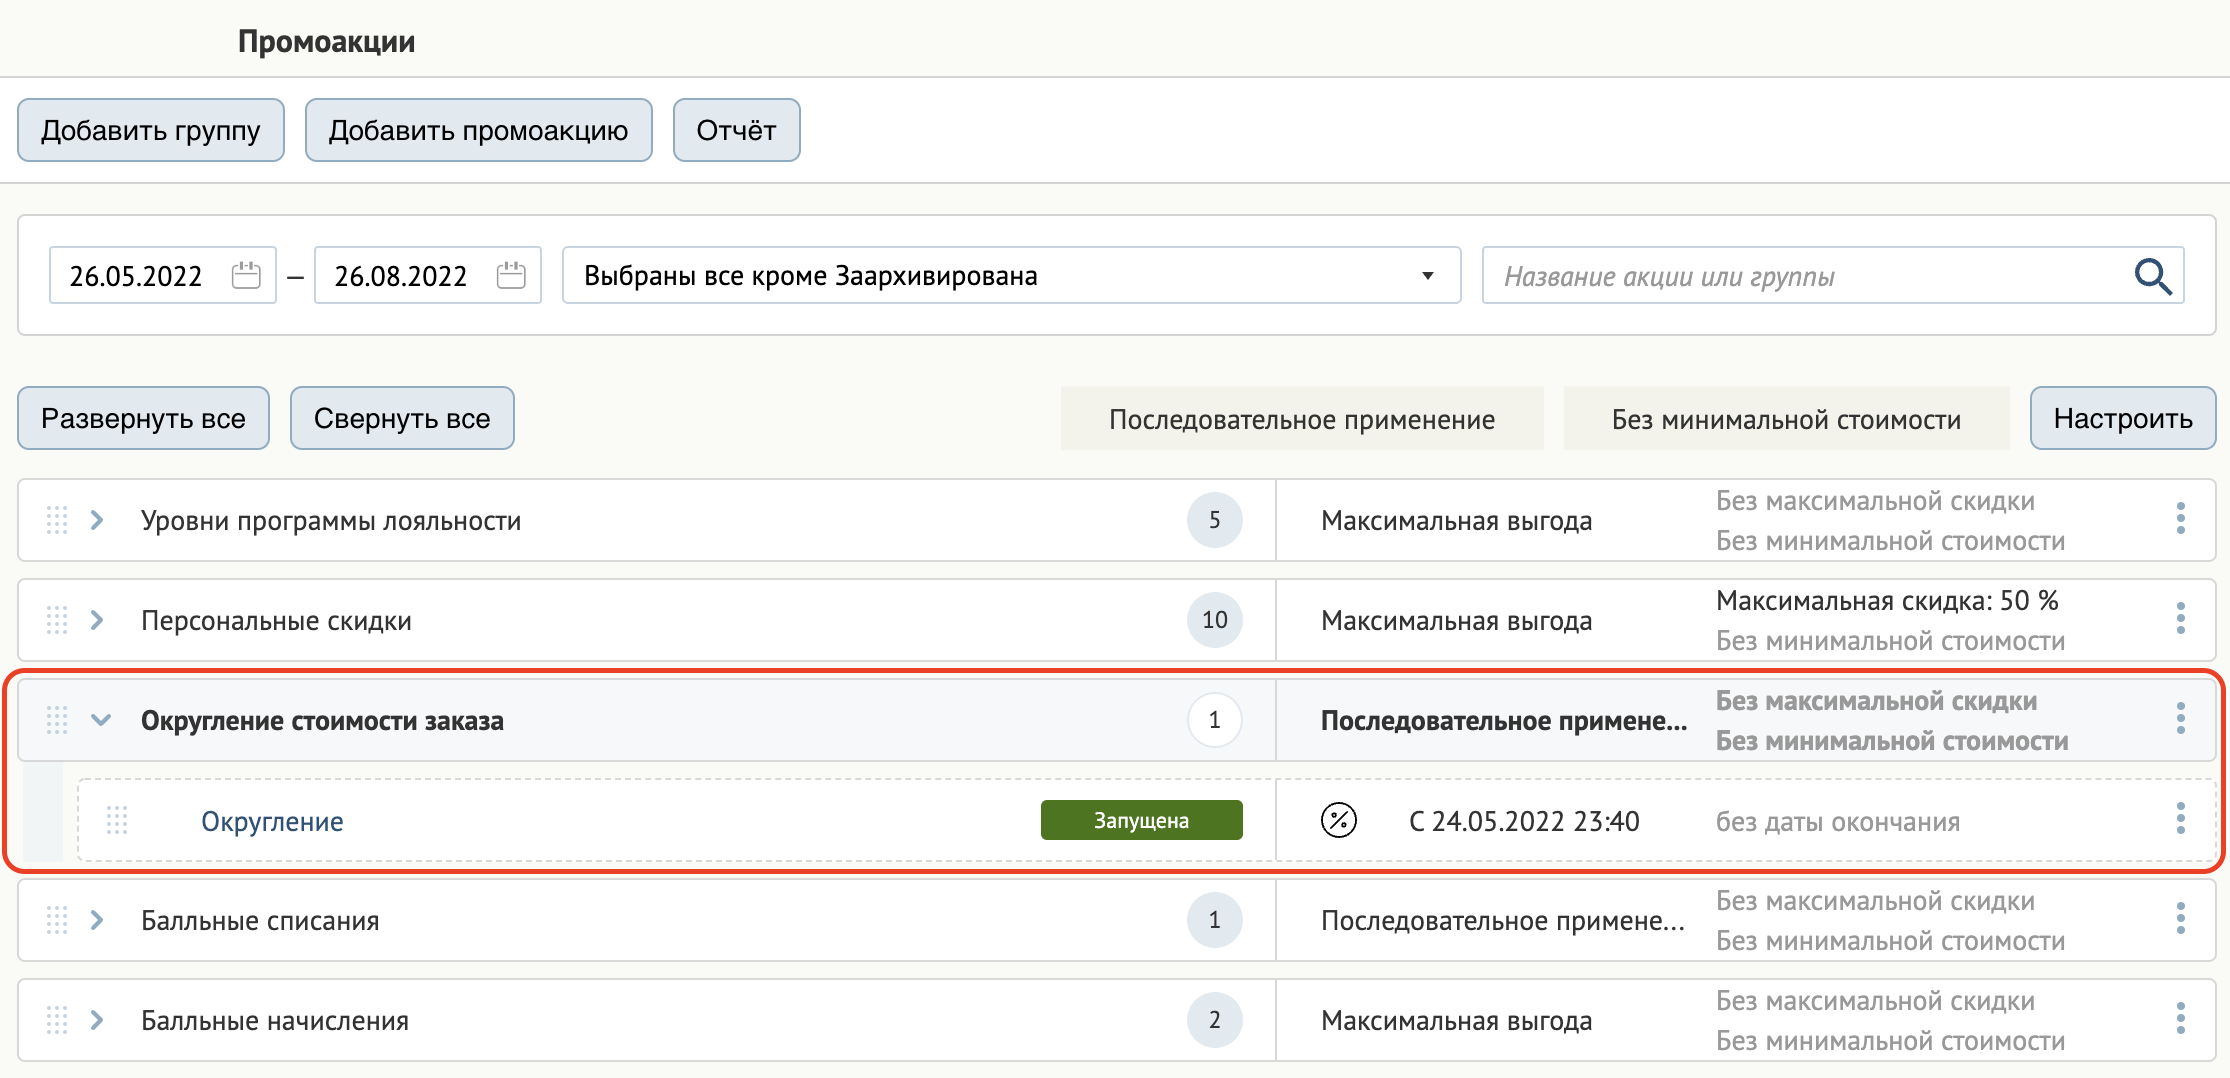Click Настроить button
This screenshot has width=2230, height=1078.
pos(2123,418)
